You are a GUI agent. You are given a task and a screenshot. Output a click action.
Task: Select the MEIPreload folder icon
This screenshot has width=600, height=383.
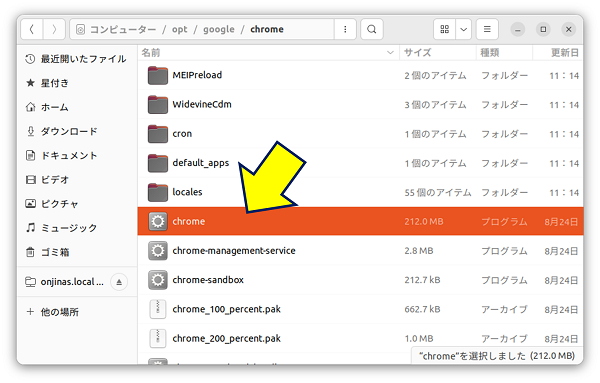click(158, 75)
